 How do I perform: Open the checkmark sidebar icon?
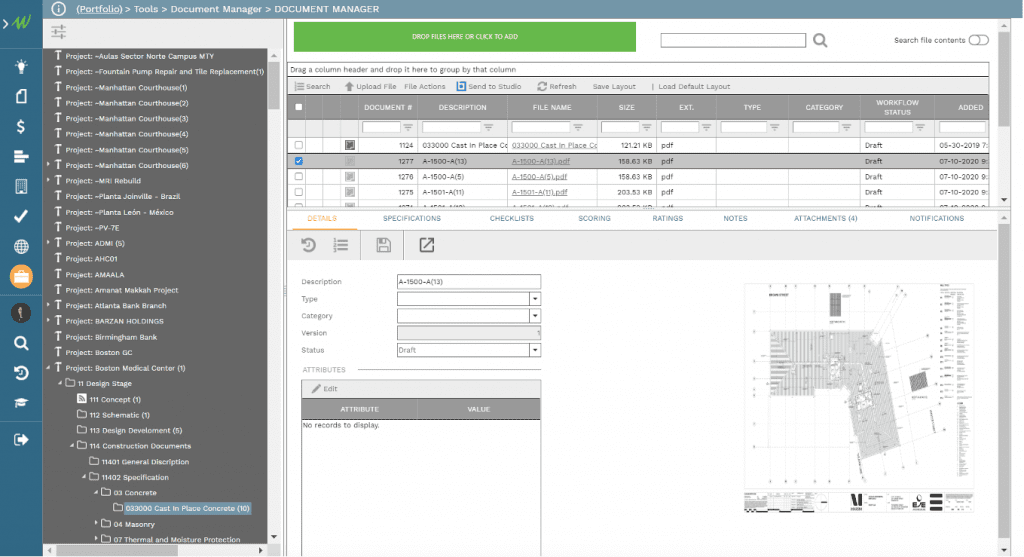(x=21, y=216)
